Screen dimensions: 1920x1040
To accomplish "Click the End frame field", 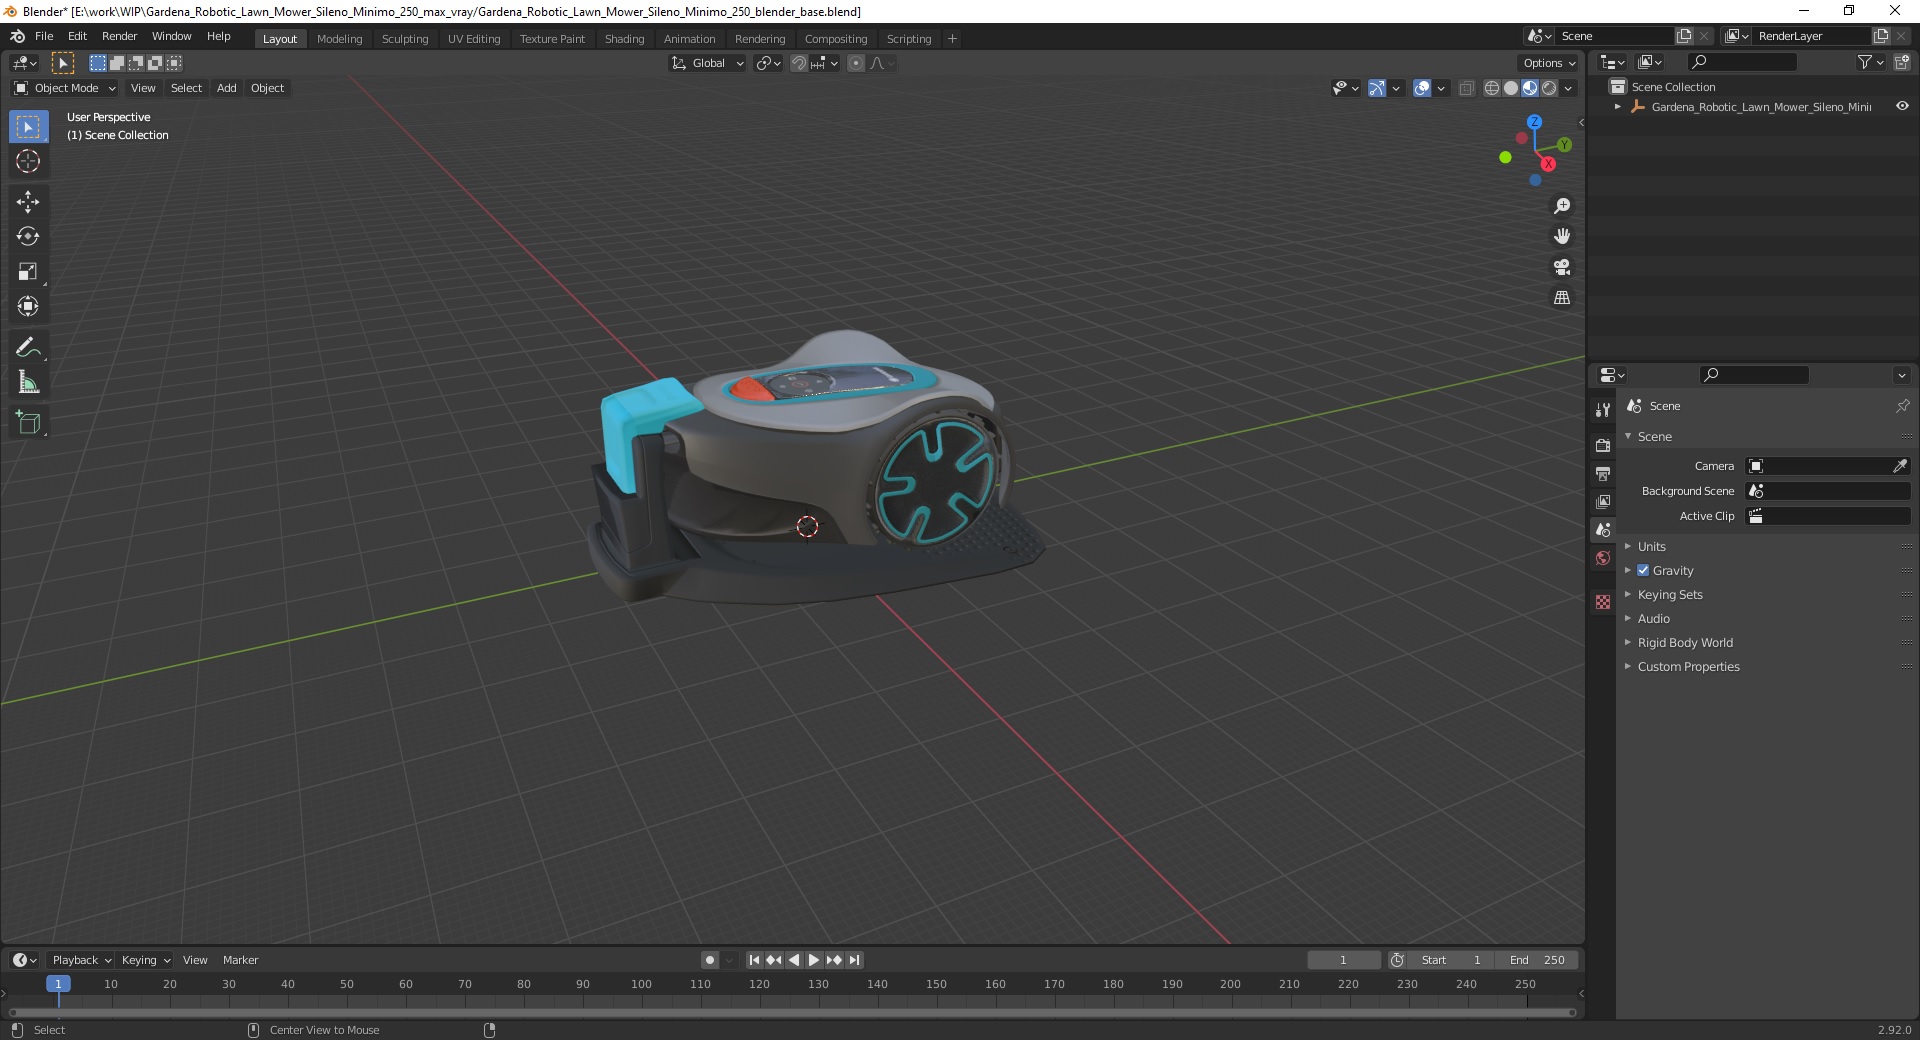I will tap(1537, 960).
